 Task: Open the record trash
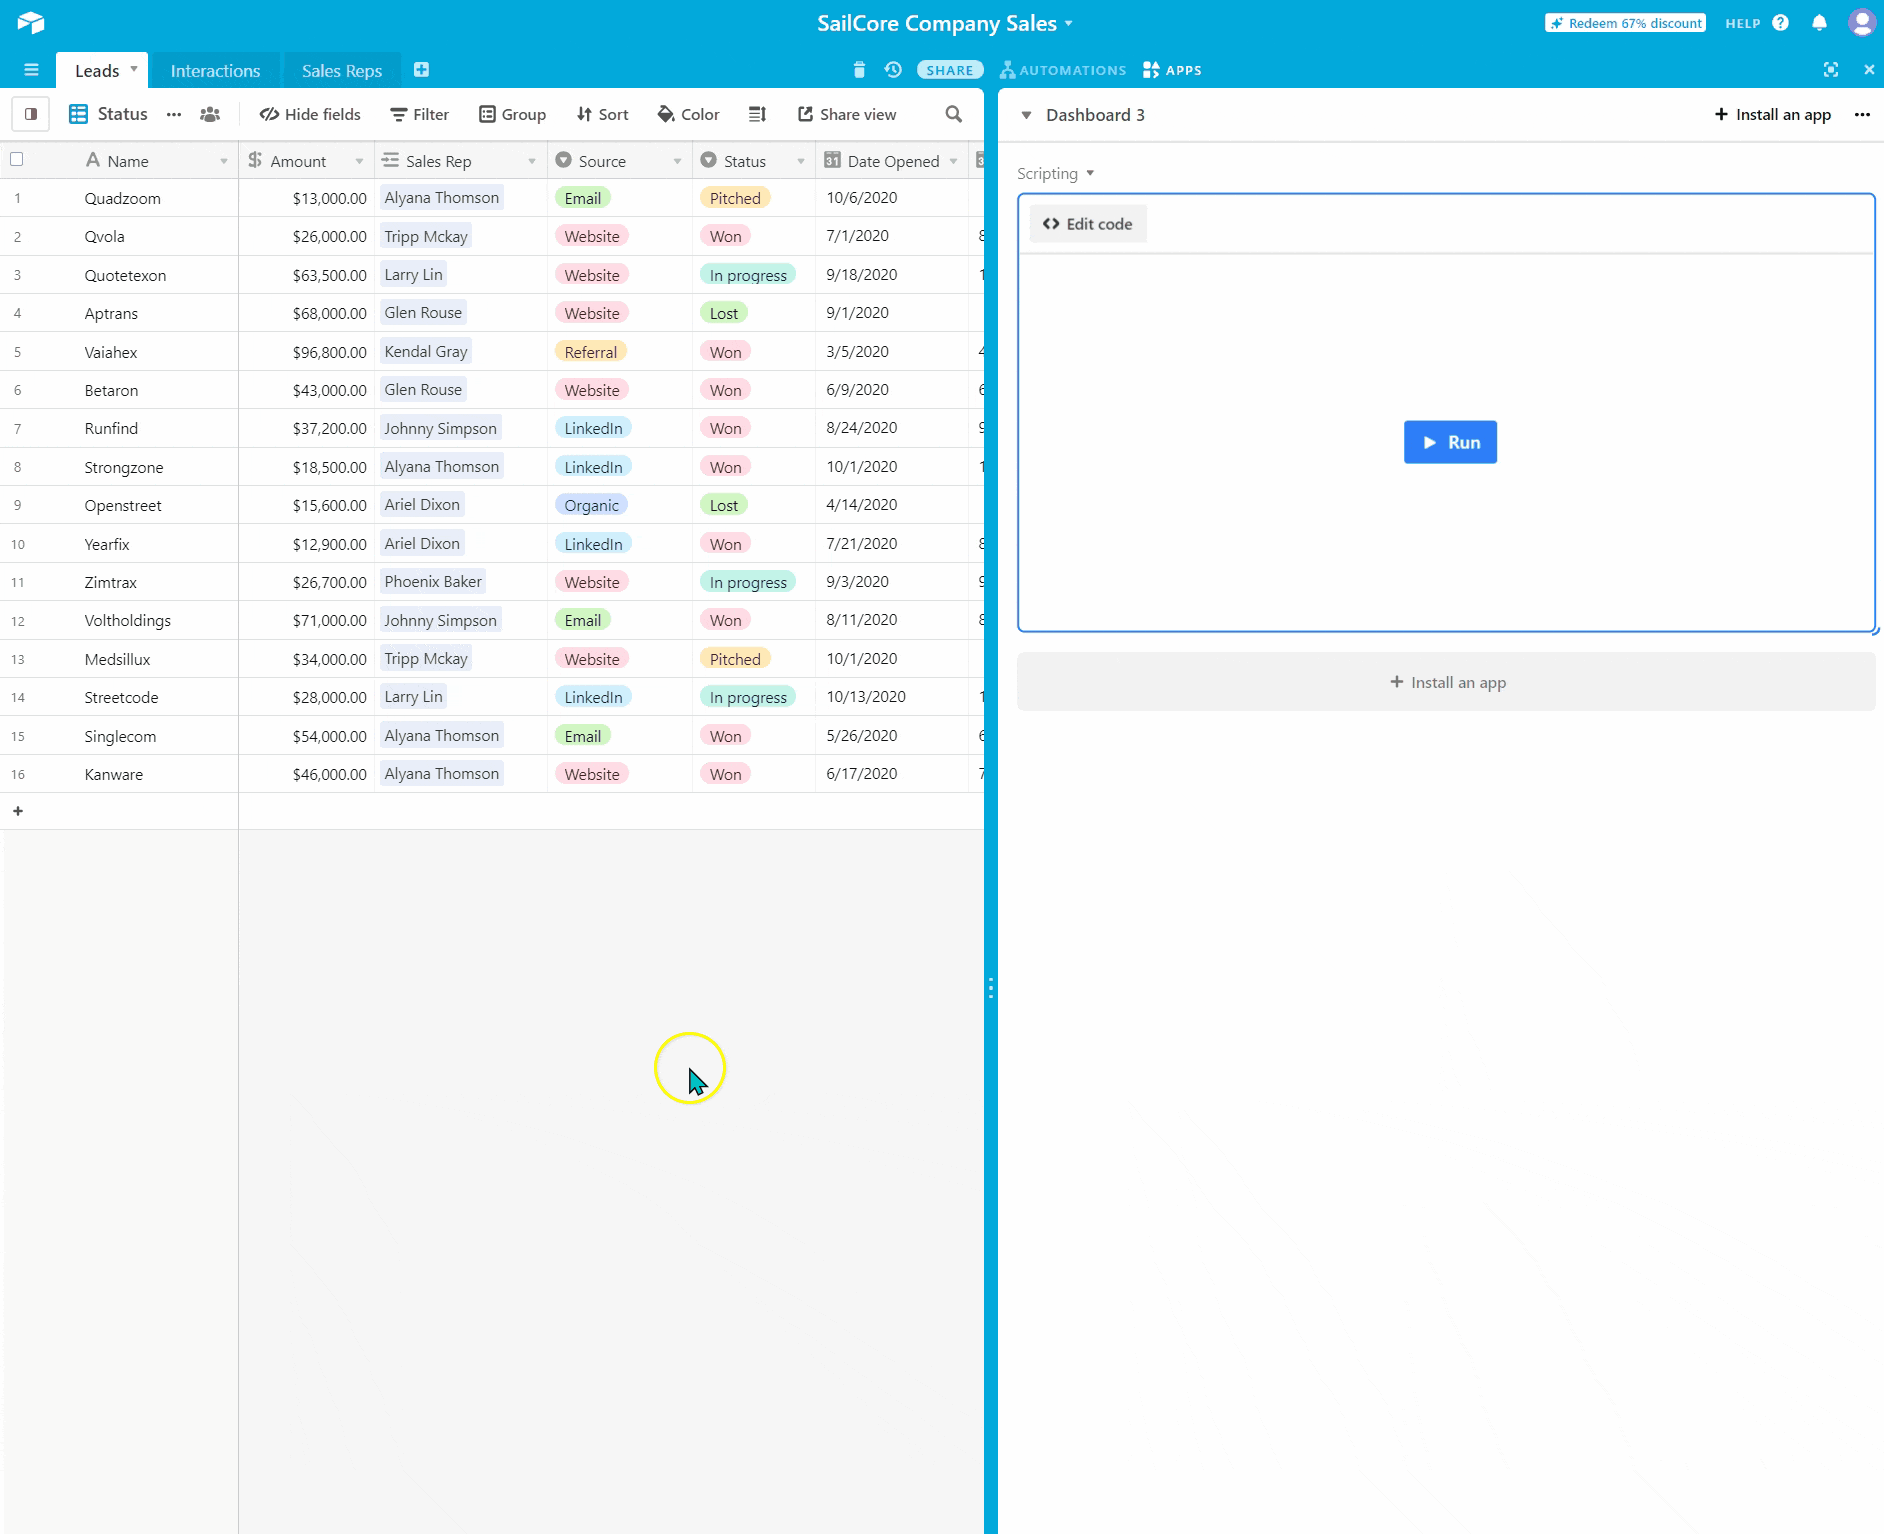point(860,70)
